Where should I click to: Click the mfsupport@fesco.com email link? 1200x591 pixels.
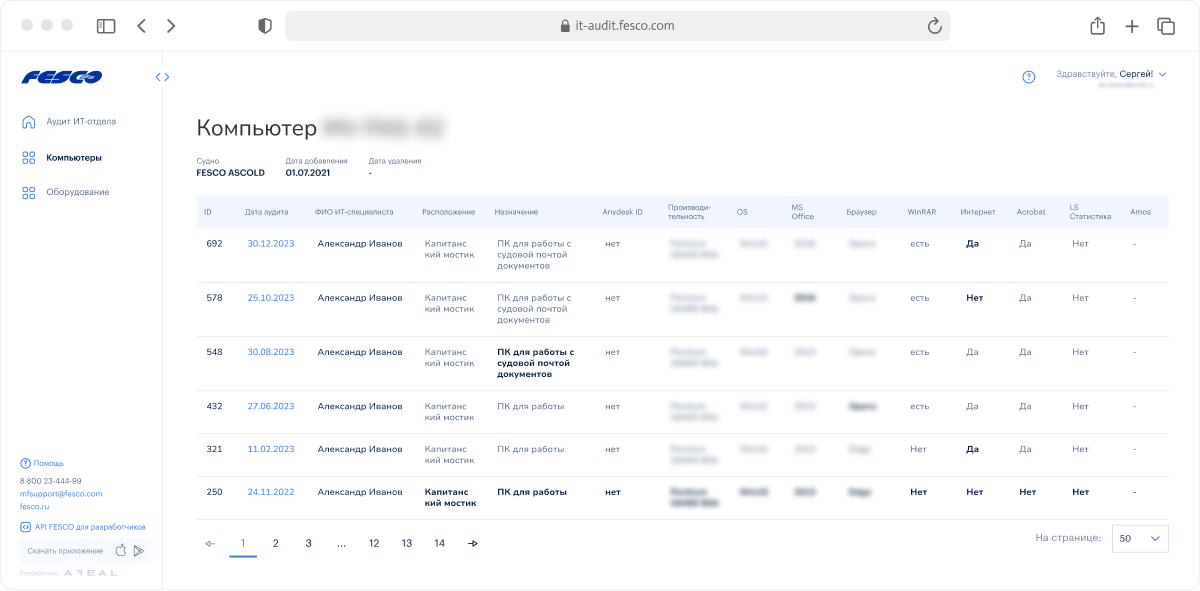tap(61, 493)
